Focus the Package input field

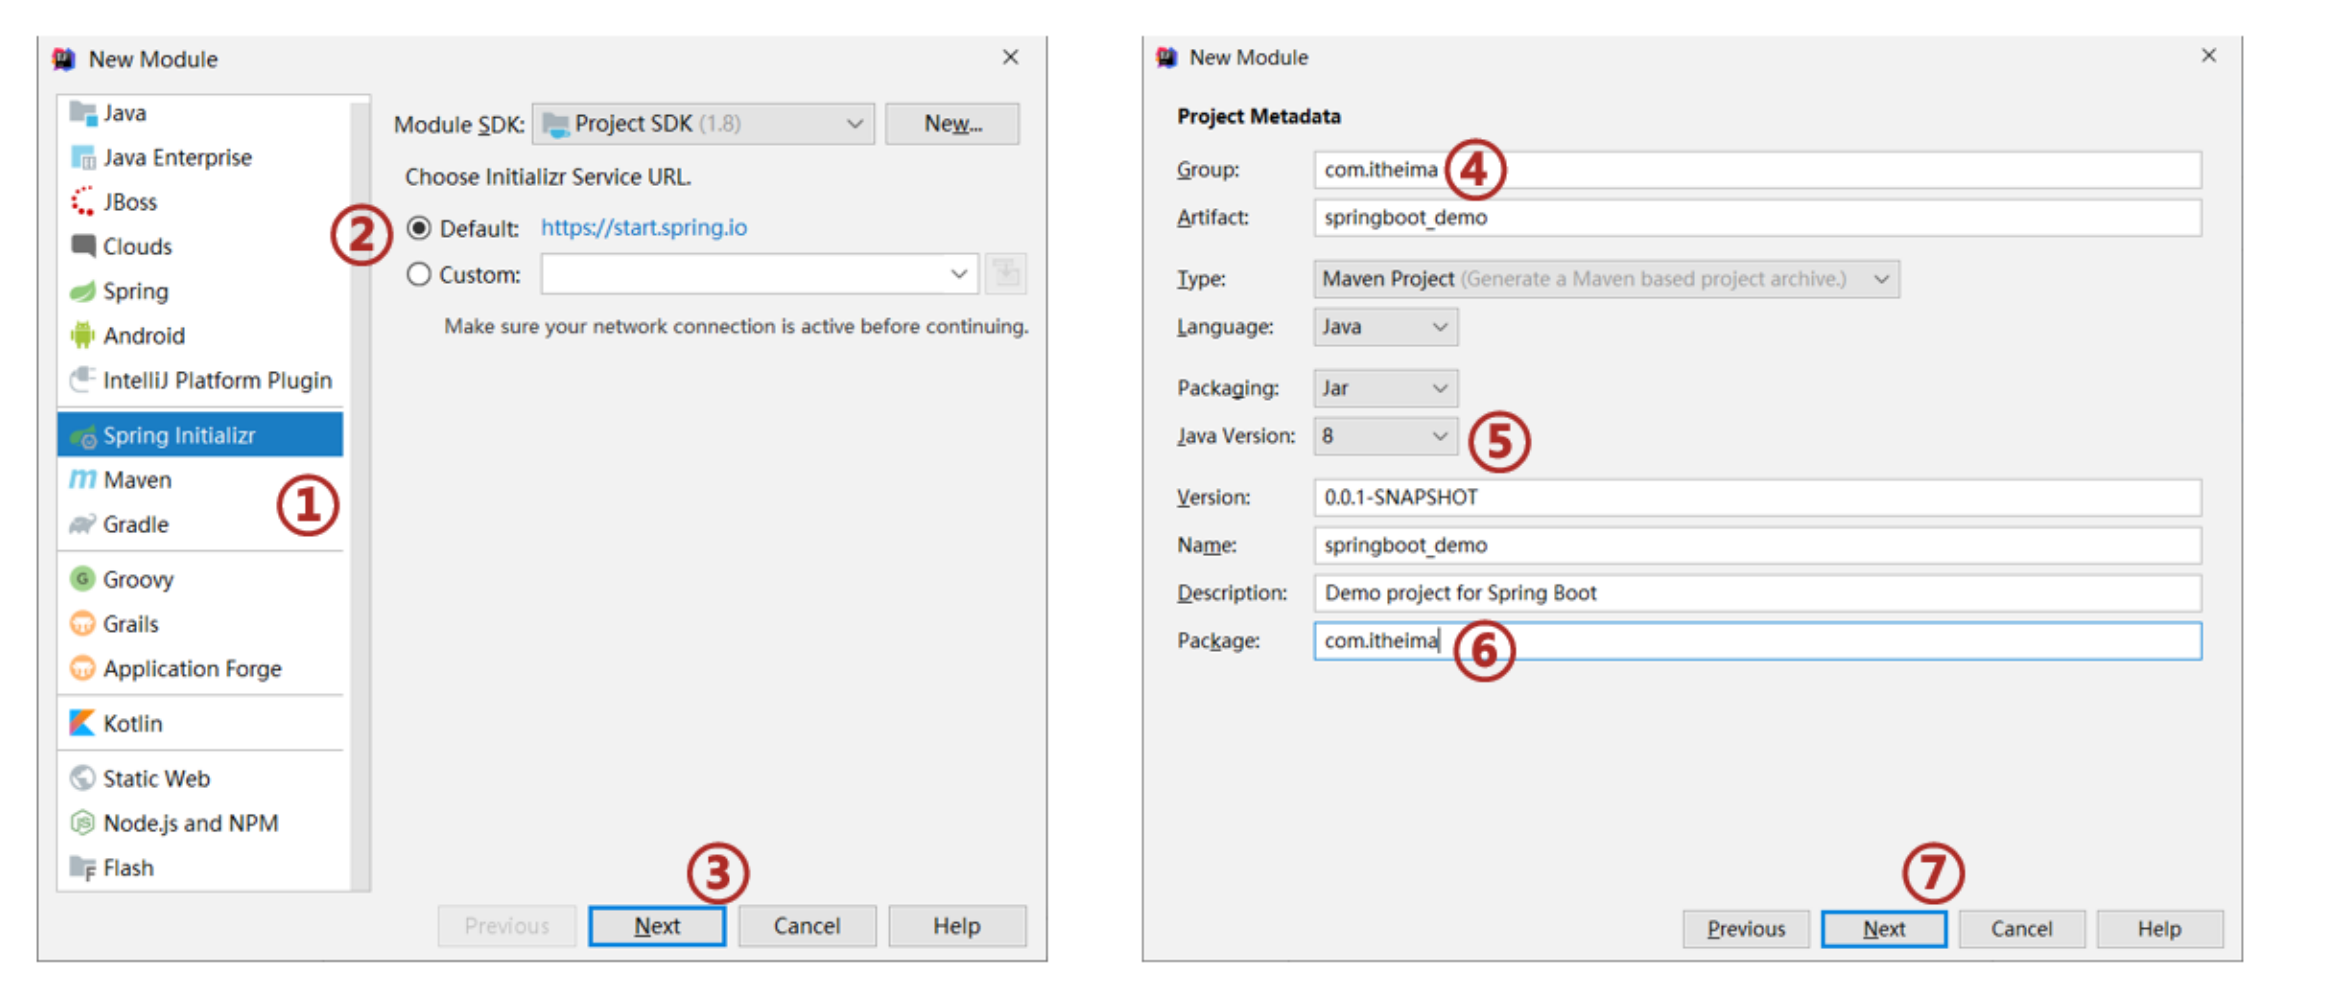click(x=1757, y=641)
